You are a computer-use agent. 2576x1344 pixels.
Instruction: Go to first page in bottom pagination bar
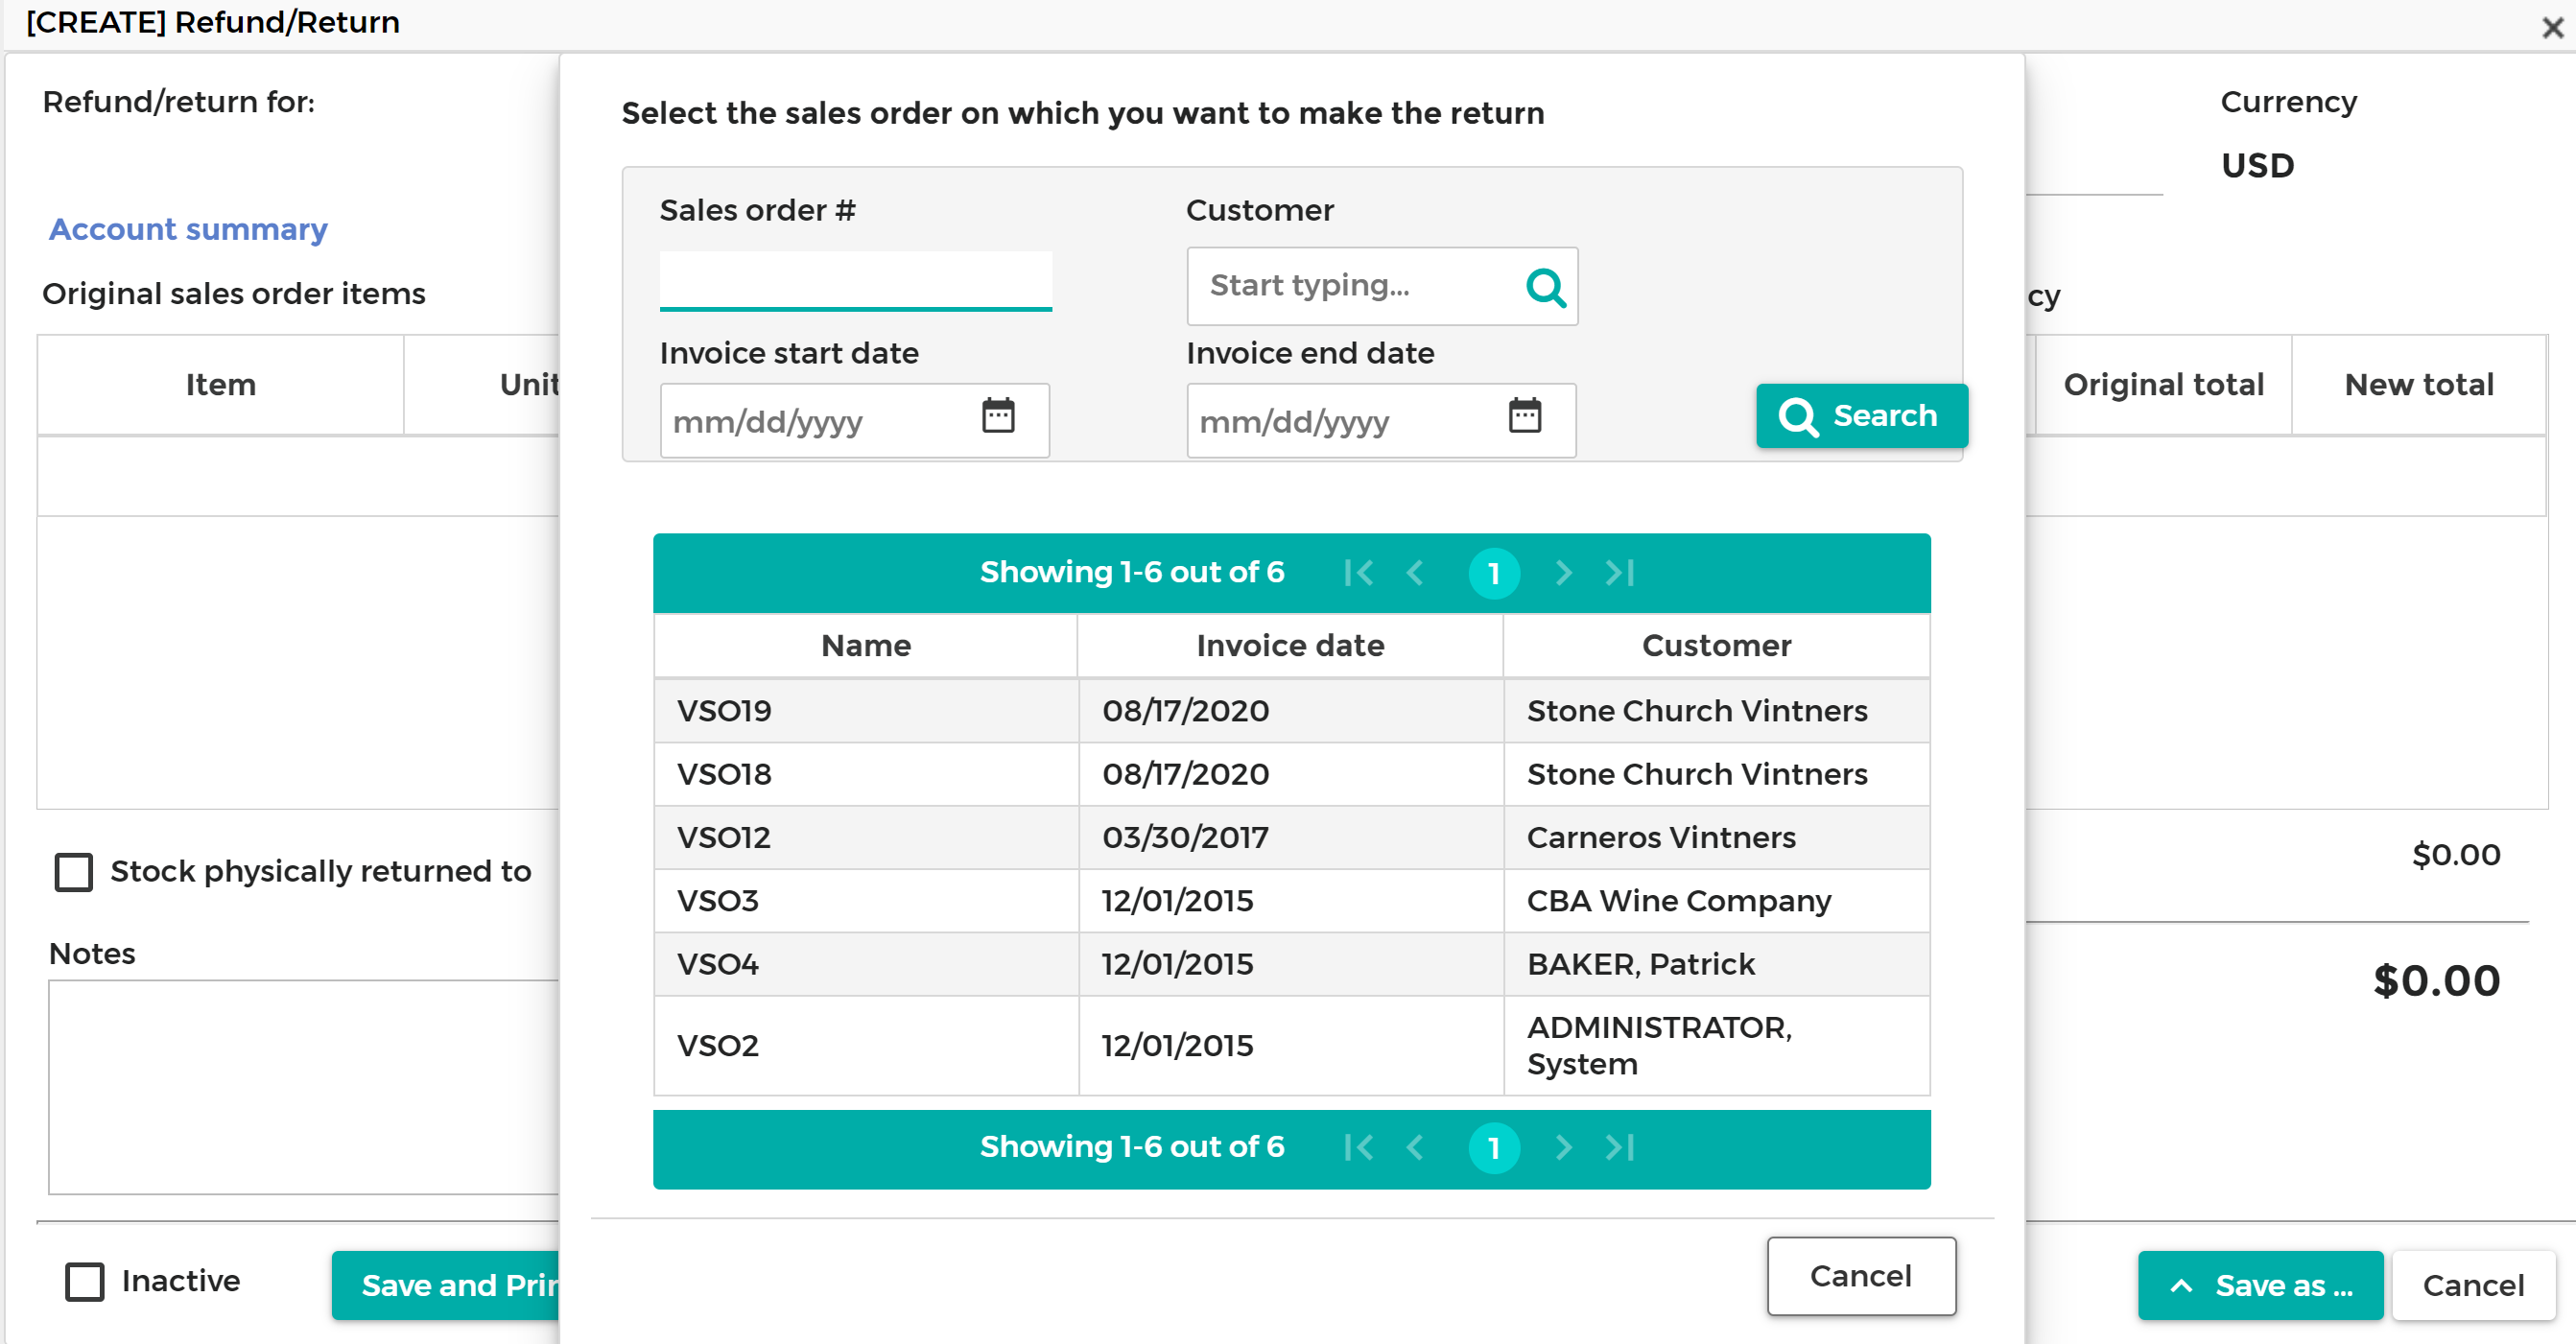[x=1358, y=1148]
